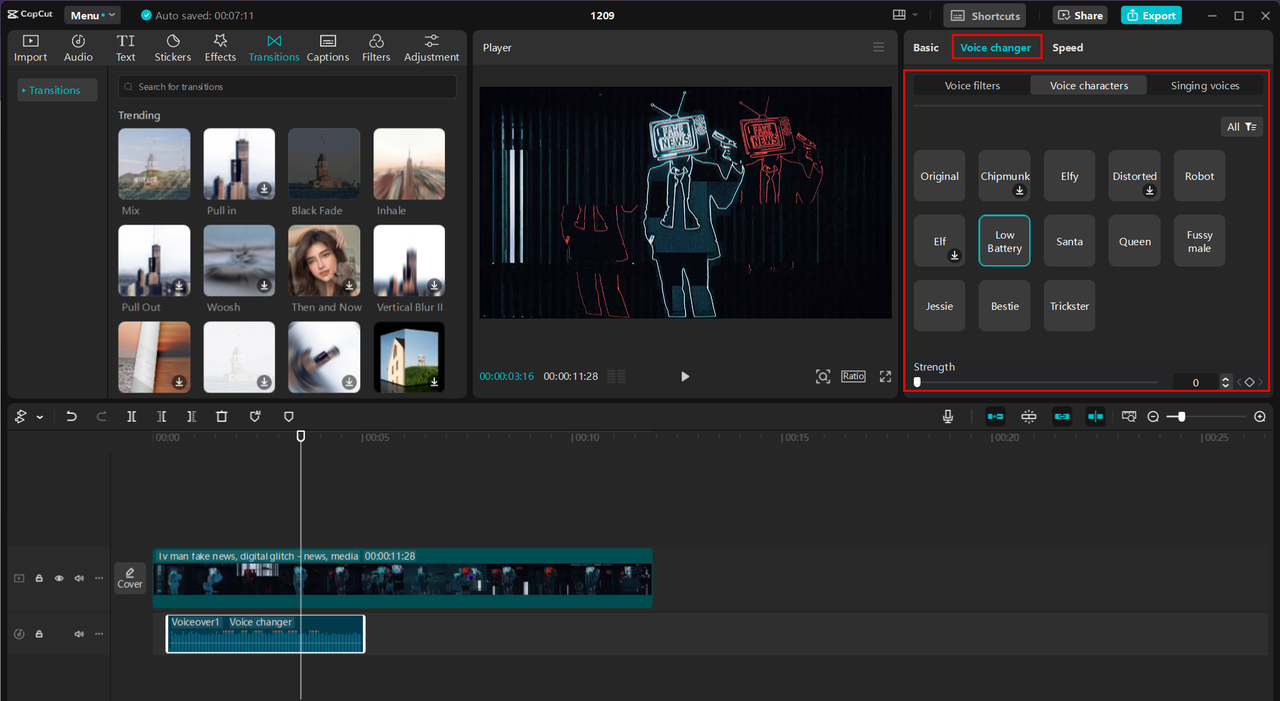
Task: Switch to the Basic tab
Action: [926, 47]
